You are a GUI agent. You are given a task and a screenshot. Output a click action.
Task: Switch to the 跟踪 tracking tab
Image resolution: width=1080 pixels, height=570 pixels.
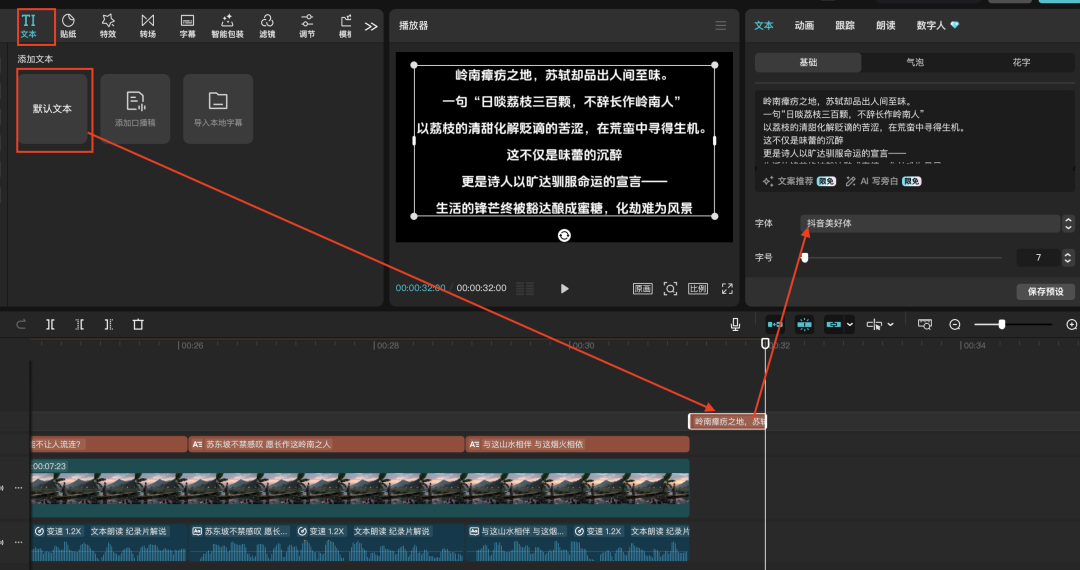pos(845,25)
